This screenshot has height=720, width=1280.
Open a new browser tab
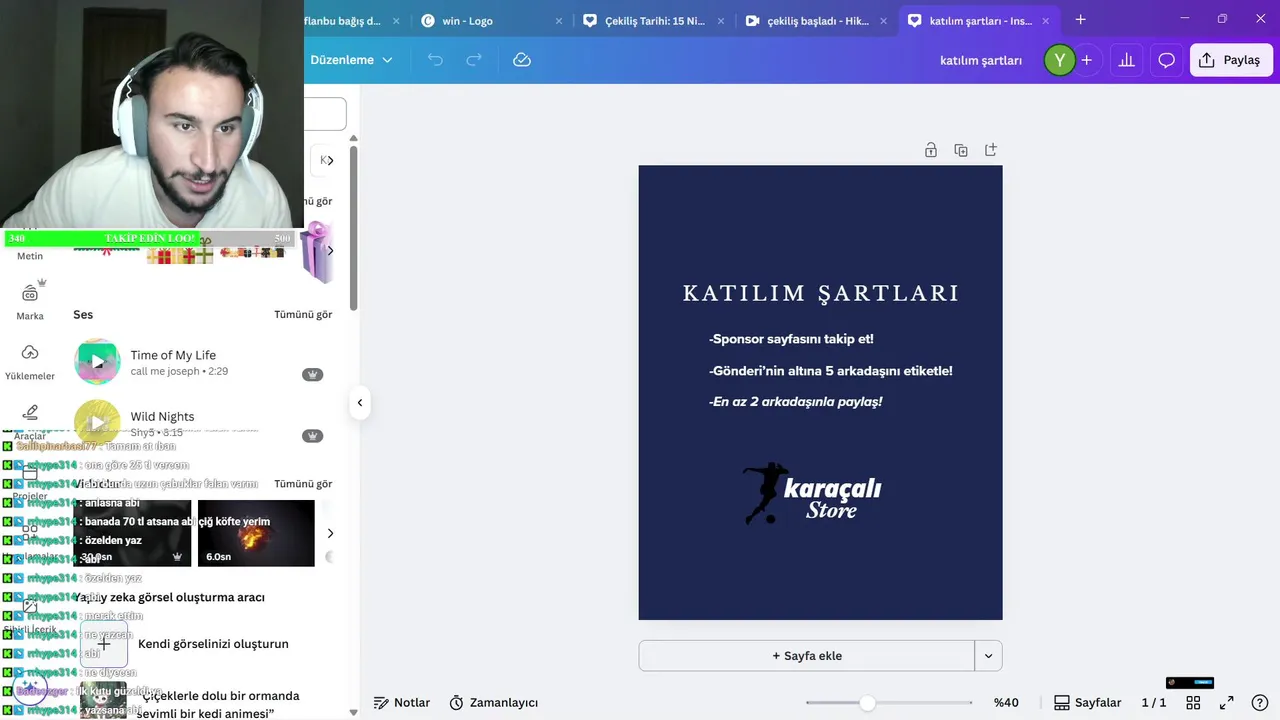coord(1080,20)
